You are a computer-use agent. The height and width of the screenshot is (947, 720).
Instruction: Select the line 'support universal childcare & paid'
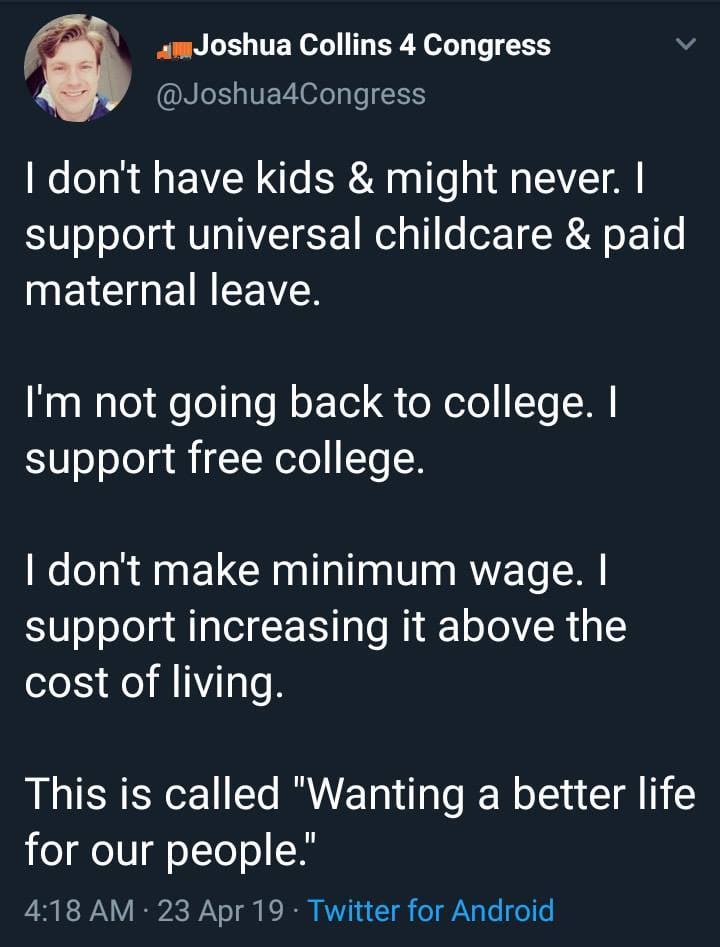coord(355,236)
